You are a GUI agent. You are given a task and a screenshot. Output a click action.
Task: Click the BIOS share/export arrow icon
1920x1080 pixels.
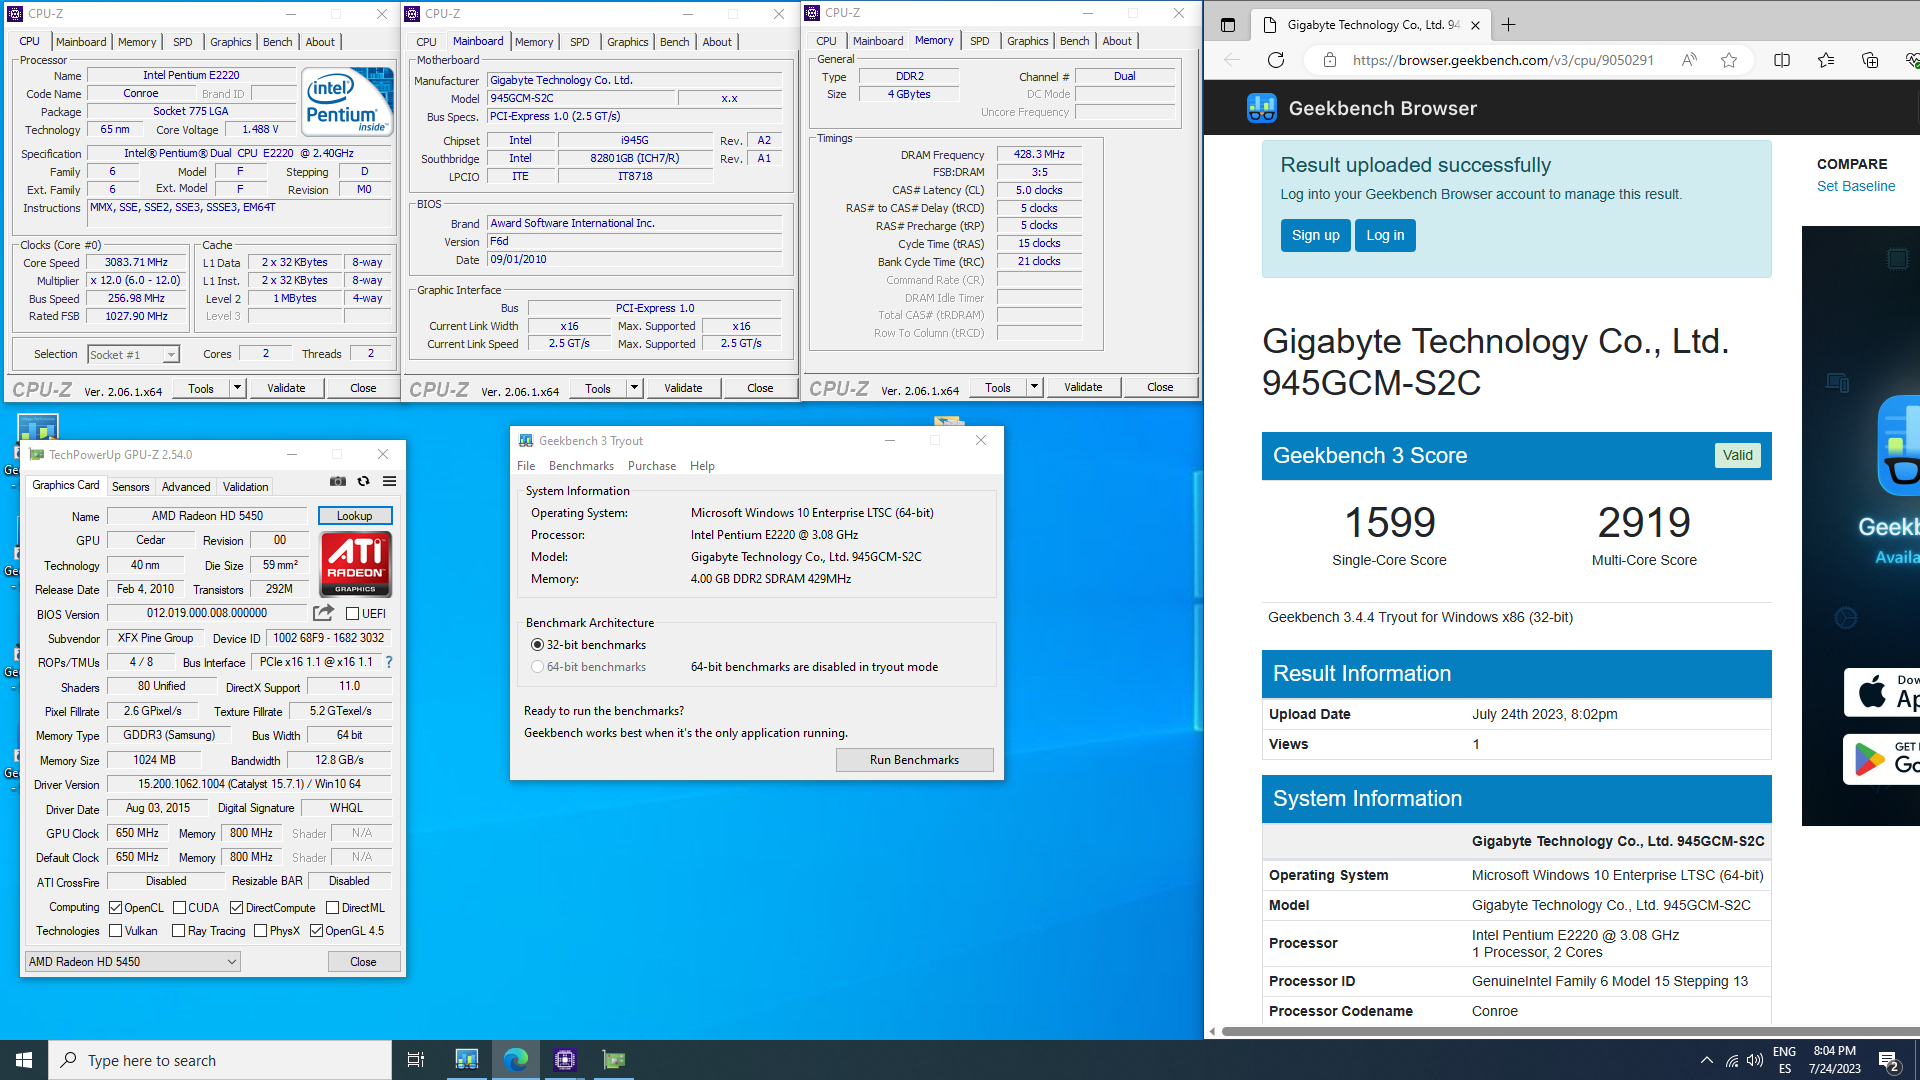(323, 613)
